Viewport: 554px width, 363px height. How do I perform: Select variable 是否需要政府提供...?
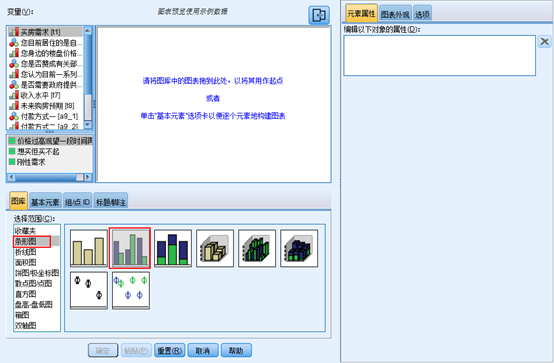point(45,85)
